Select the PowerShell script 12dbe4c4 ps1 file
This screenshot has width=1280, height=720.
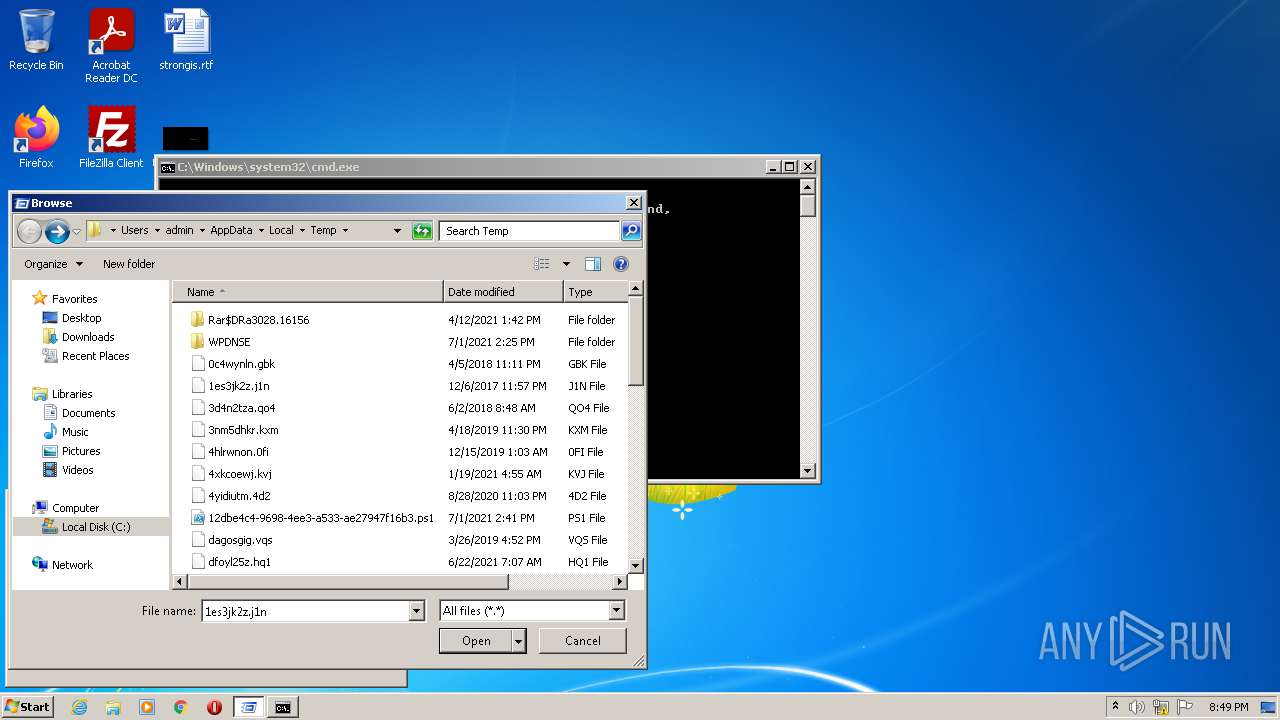tap(313, 518)
